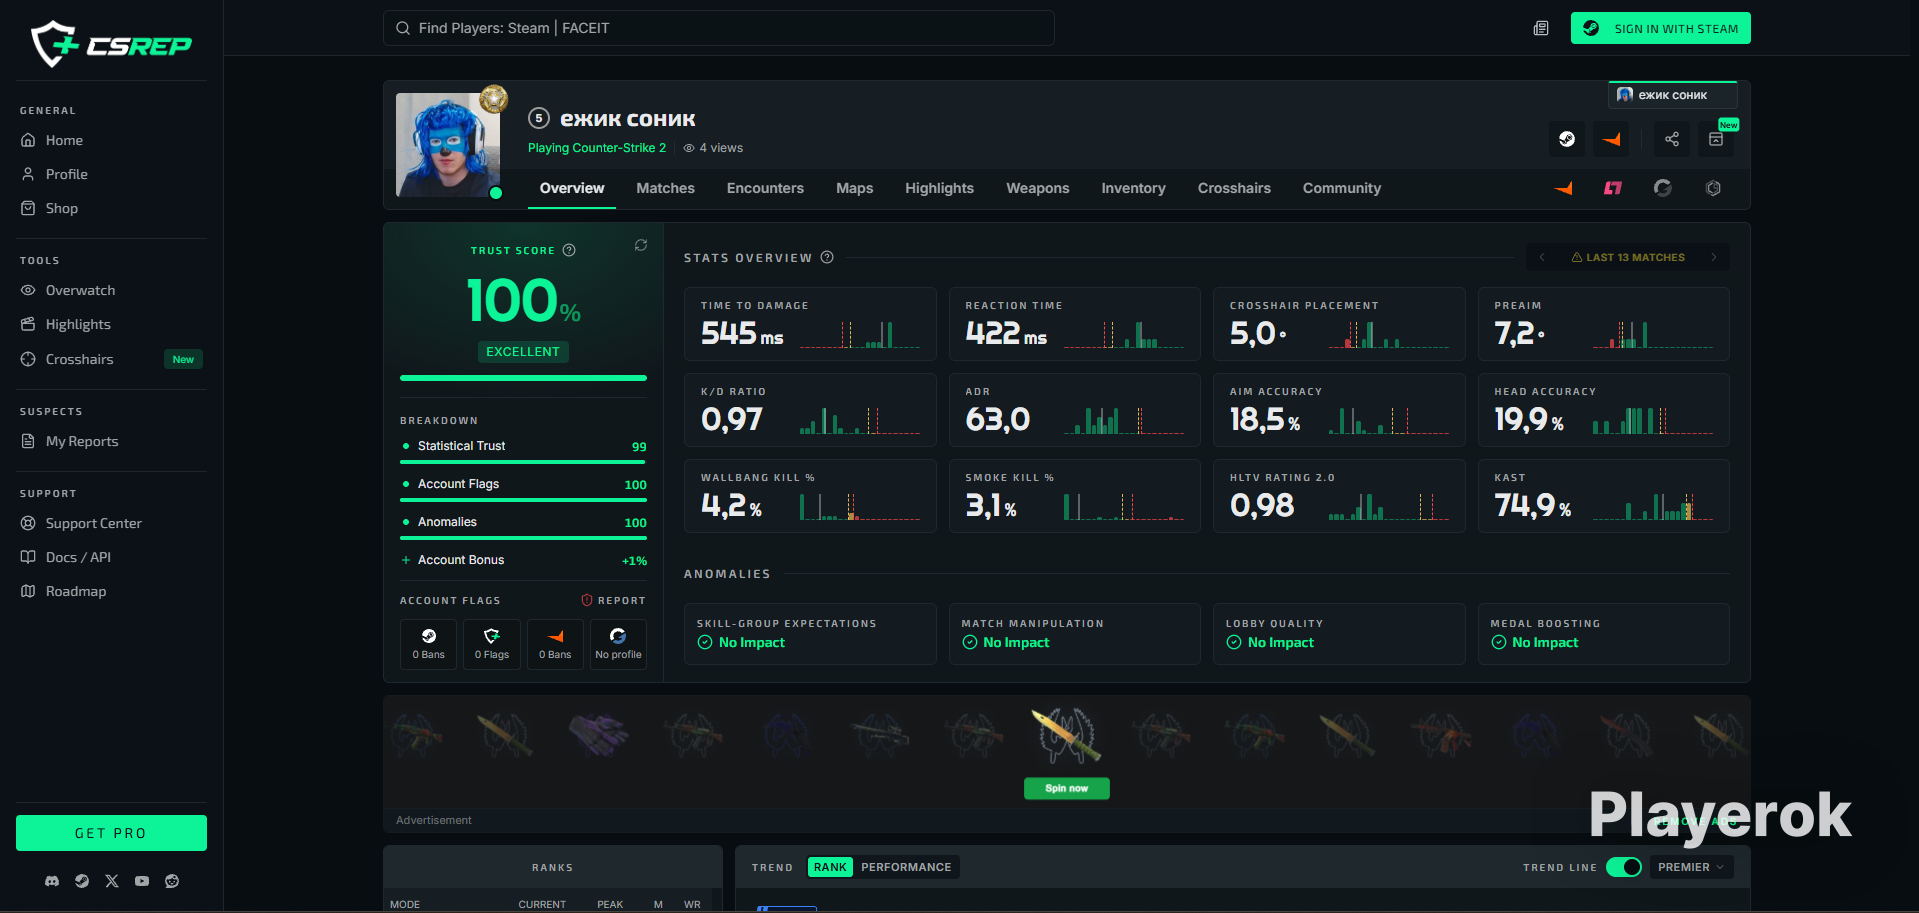Image resolution: width=1919 pixels, height=913 pixels.
Task: Go to next matches range chevron
Action: pyautogui.click(x=1714, y=257)
